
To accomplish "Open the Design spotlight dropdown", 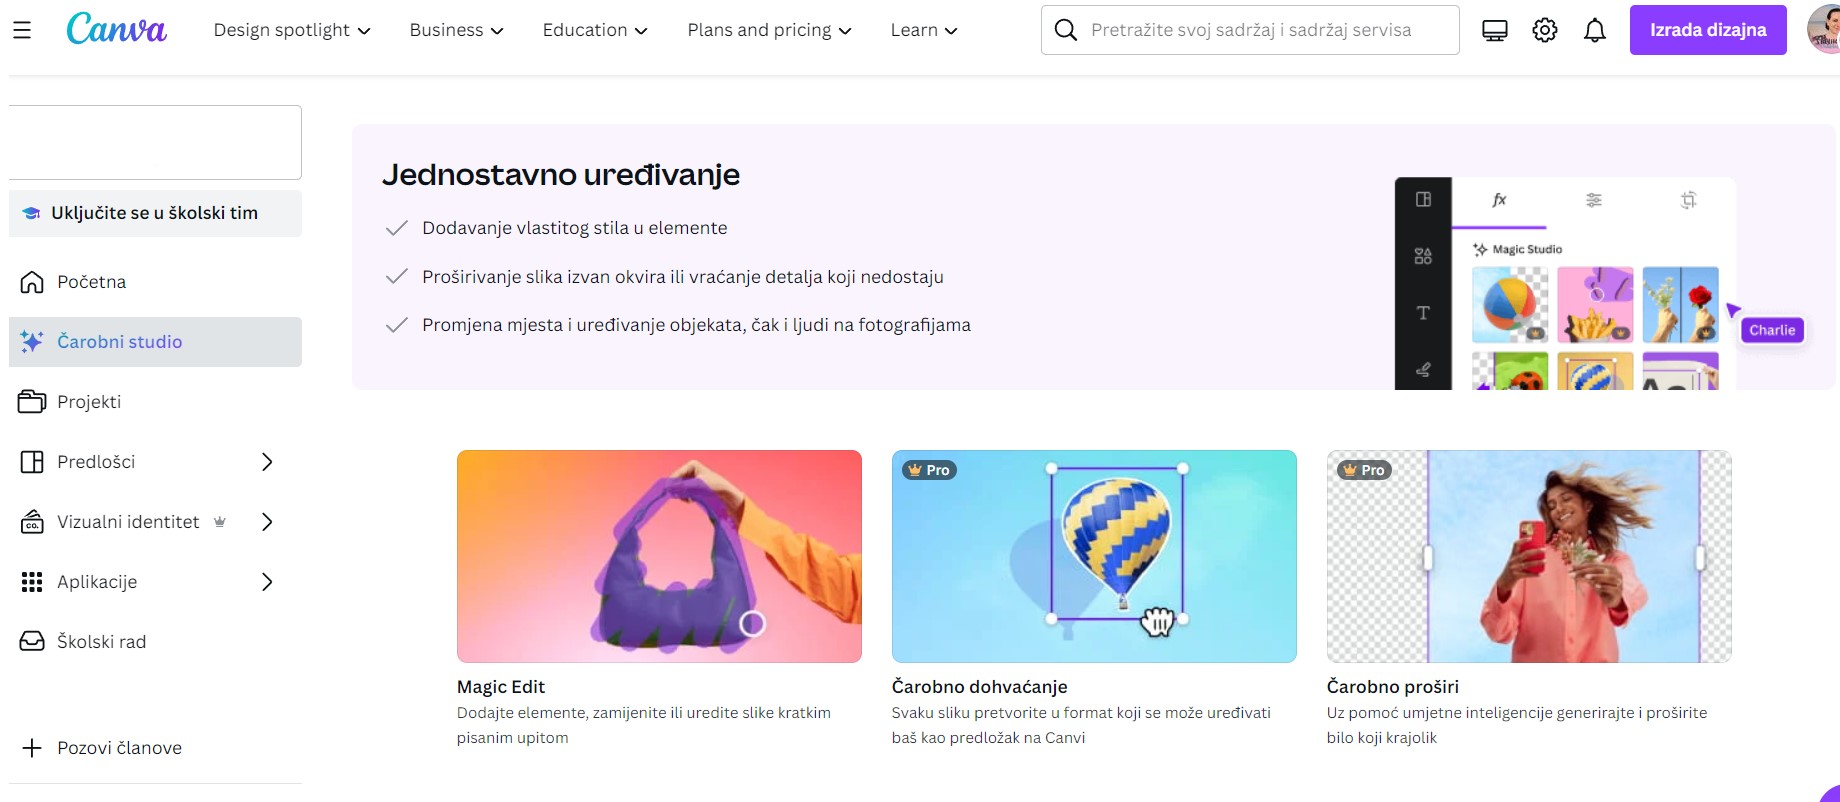I will point(292,30).
